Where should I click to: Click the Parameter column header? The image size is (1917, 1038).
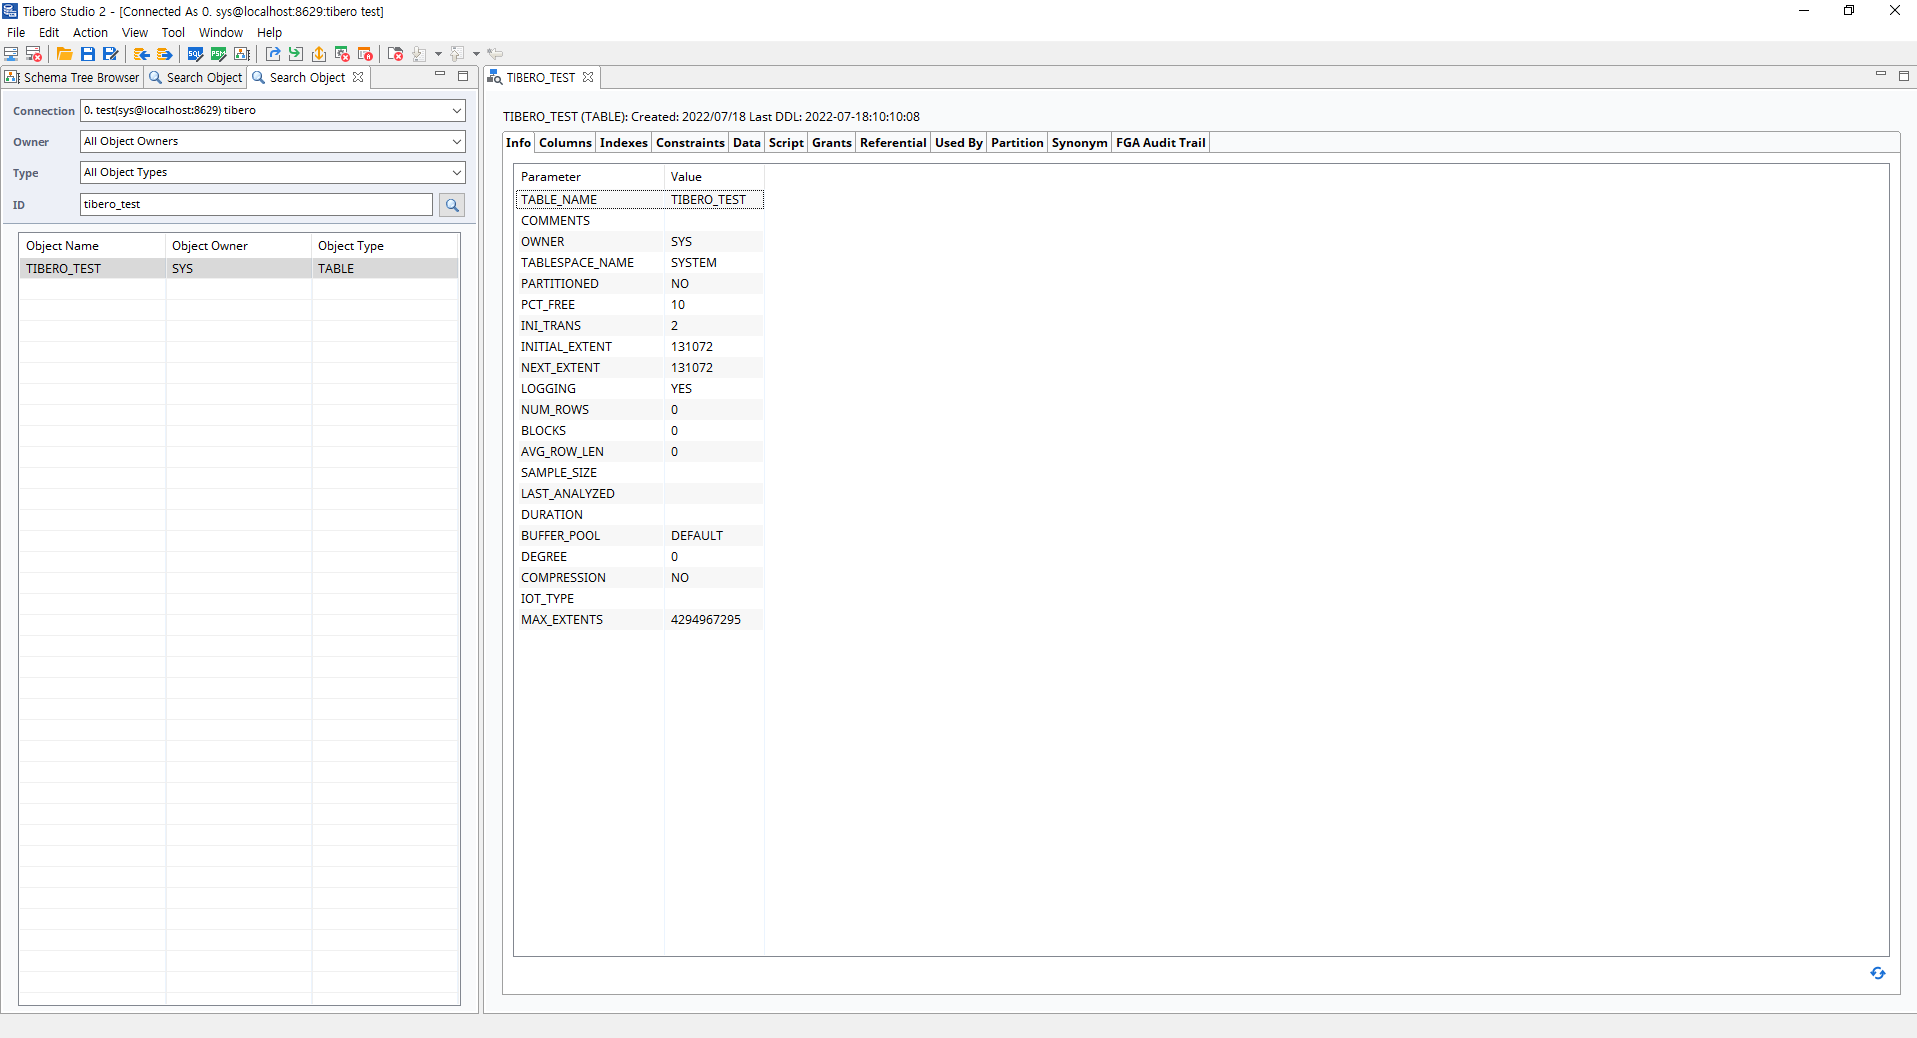click(x=590, y=177)
